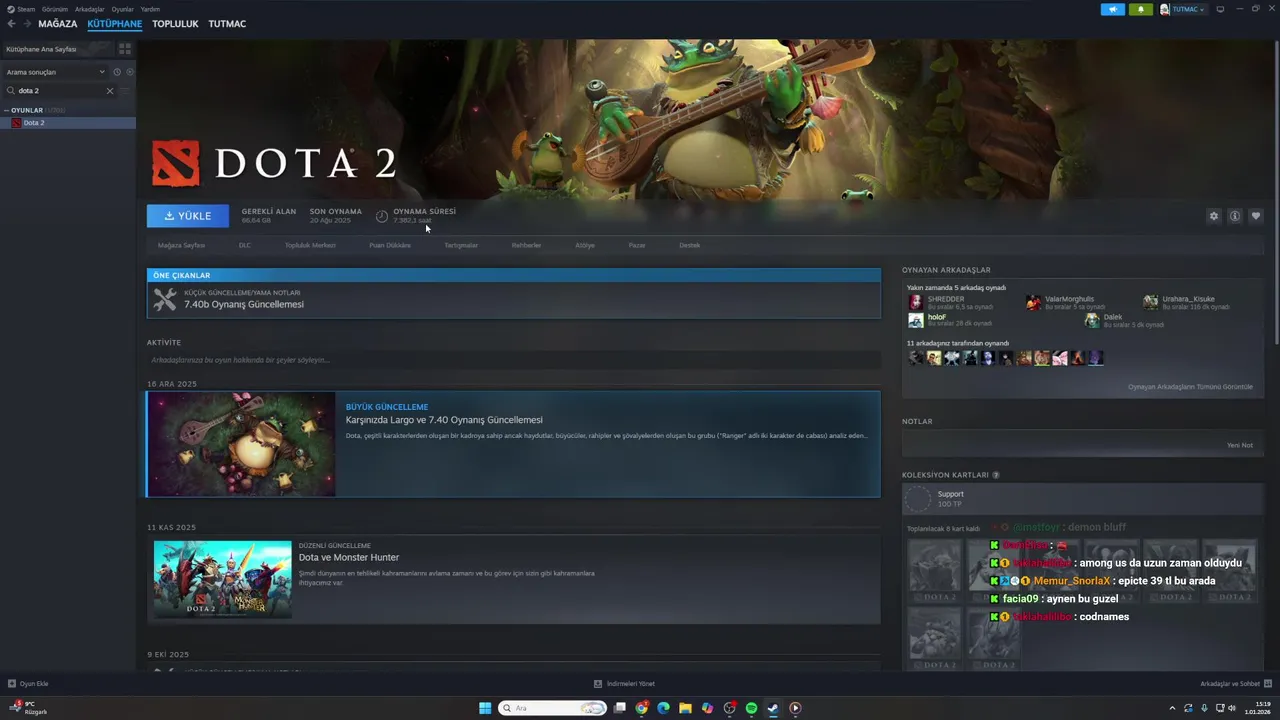The image size is (1280, 720).
Task: Open the TUTMAC profile tab
Action: click(227, 24)
